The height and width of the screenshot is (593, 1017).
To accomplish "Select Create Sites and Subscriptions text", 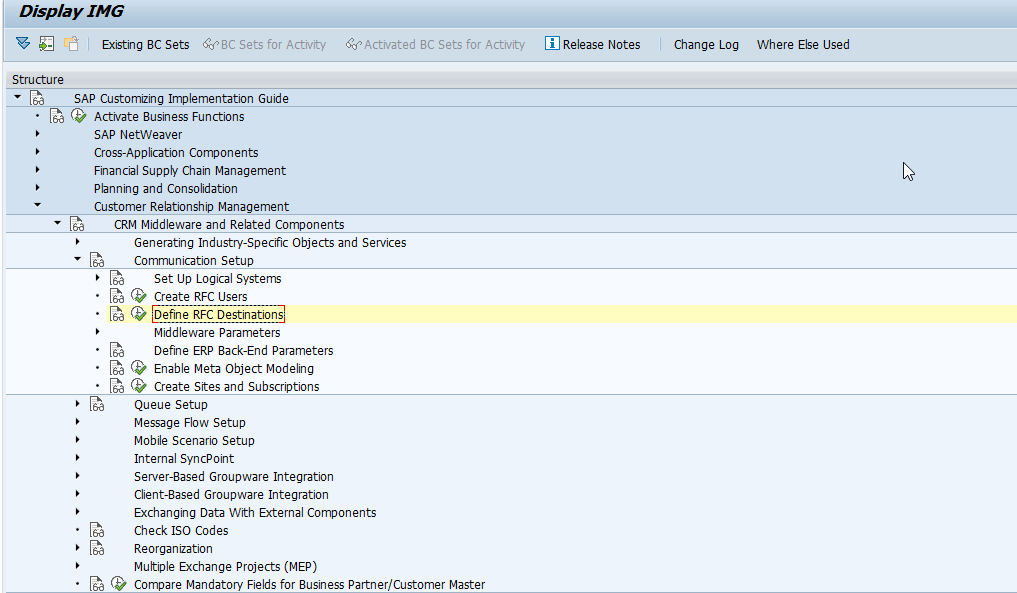I will pos(236,387).
